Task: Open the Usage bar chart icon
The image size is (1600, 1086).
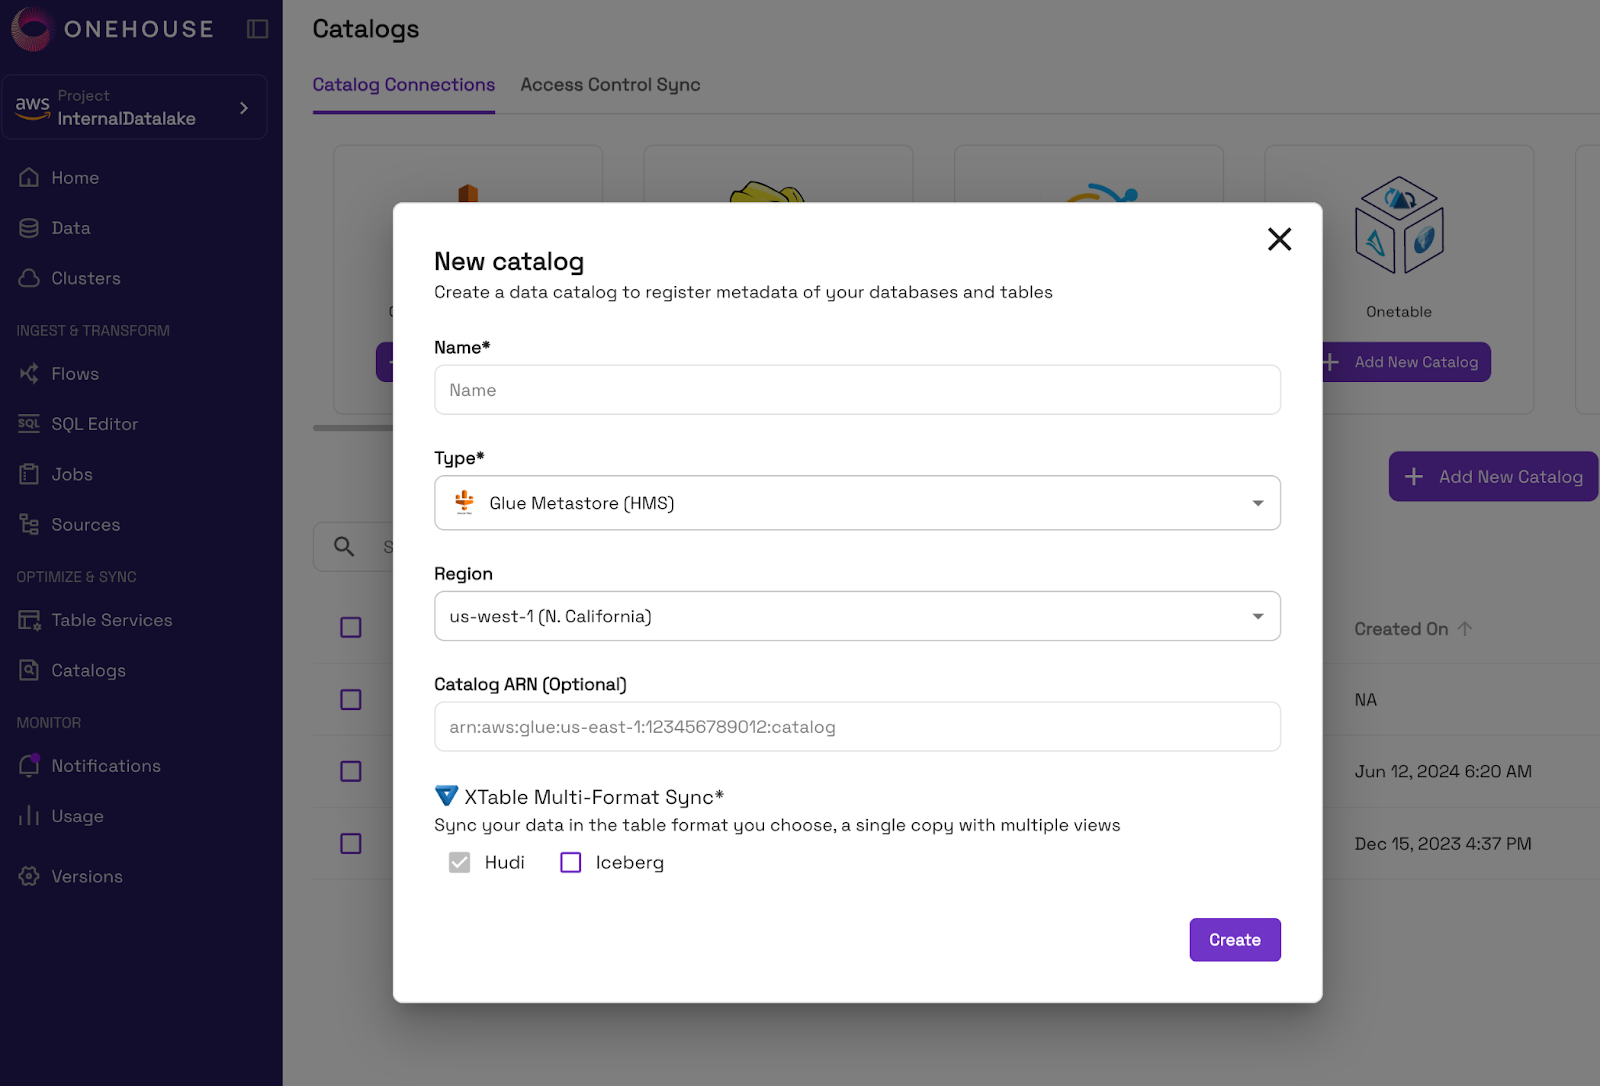Action: click(29, 816)
